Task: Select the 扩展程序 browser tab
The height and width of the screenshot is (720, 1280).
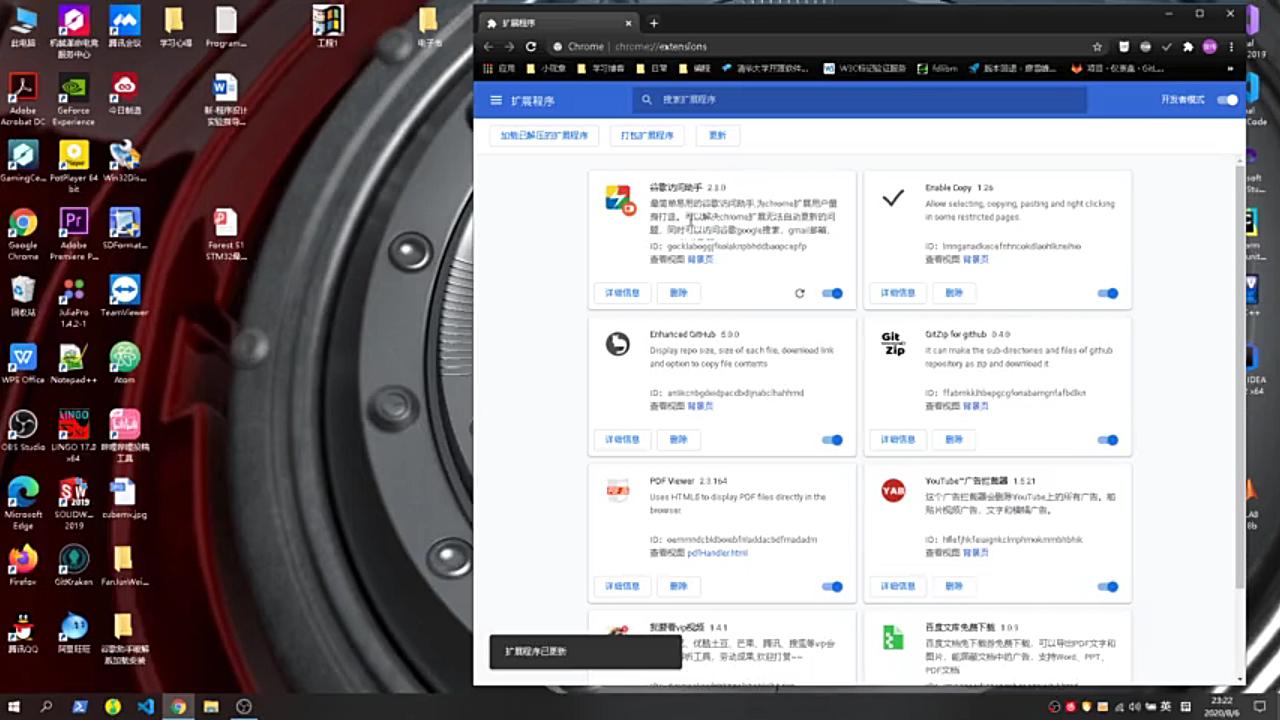Action: coord(558,22)
